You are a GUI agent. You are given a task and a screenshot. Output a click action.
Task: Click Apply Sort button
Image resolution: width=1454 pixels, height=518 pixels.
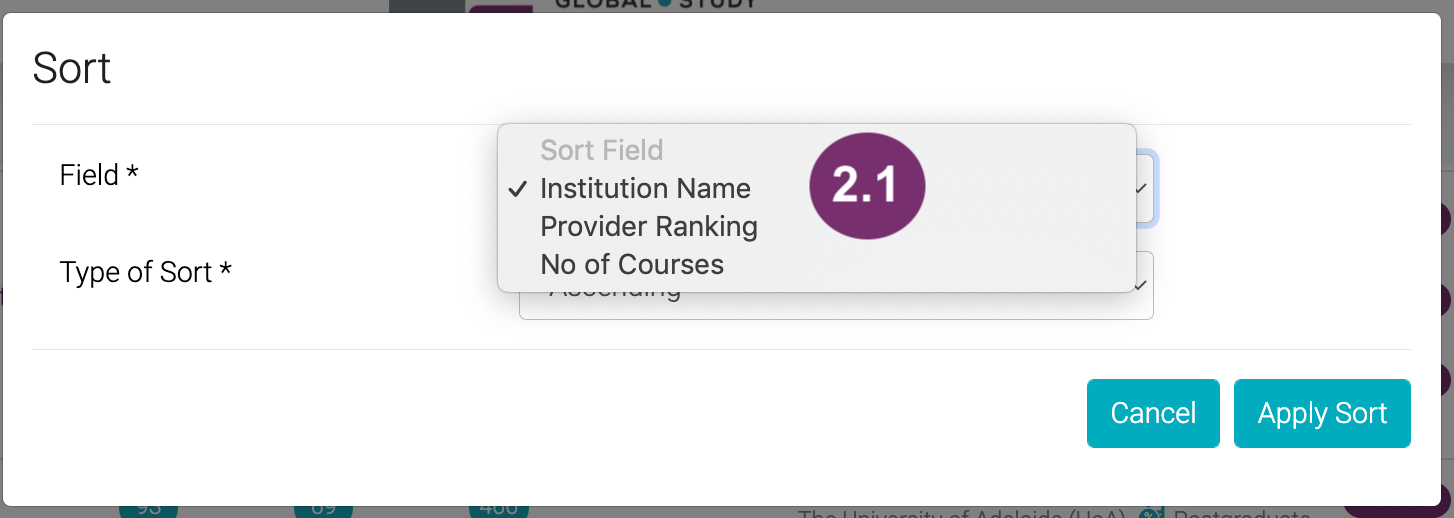(x=1322, y=413)
